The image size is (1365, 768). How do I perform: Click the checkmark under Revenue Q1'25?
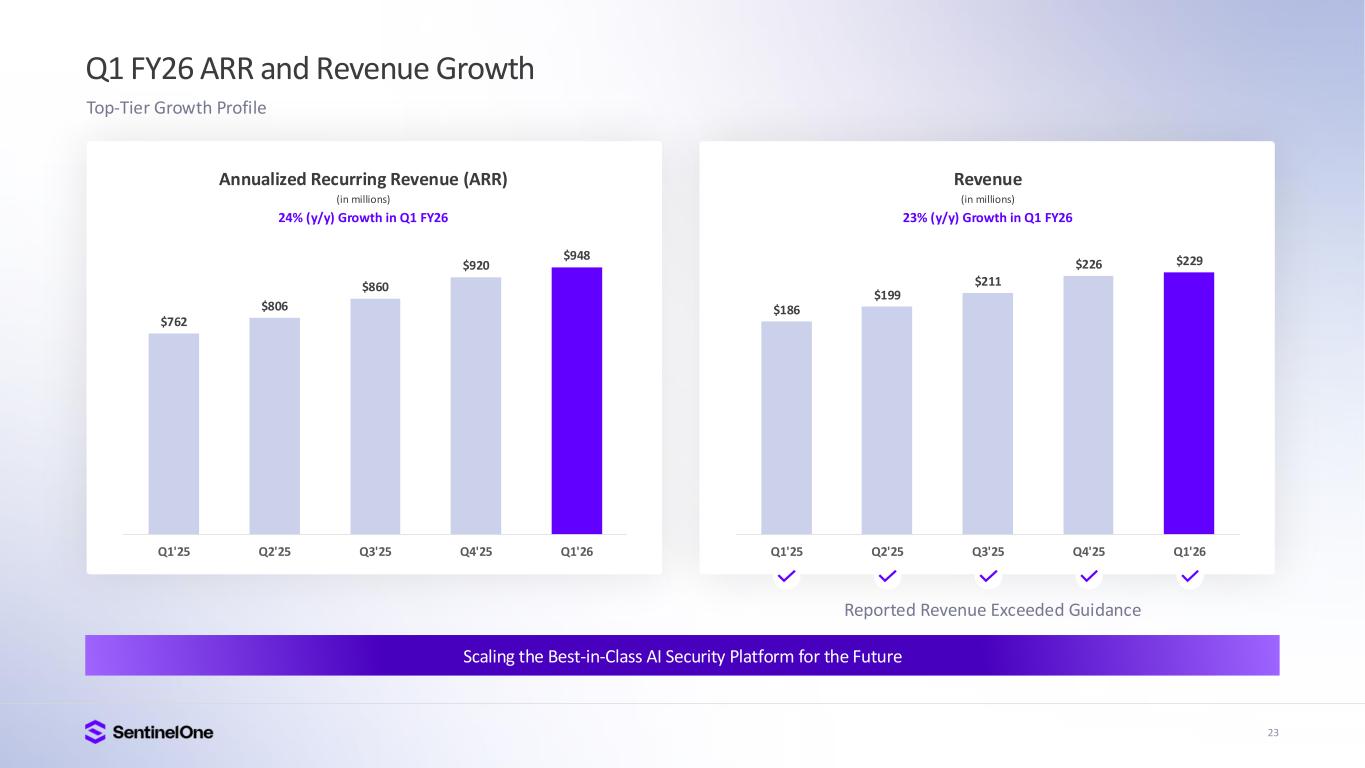787,576
